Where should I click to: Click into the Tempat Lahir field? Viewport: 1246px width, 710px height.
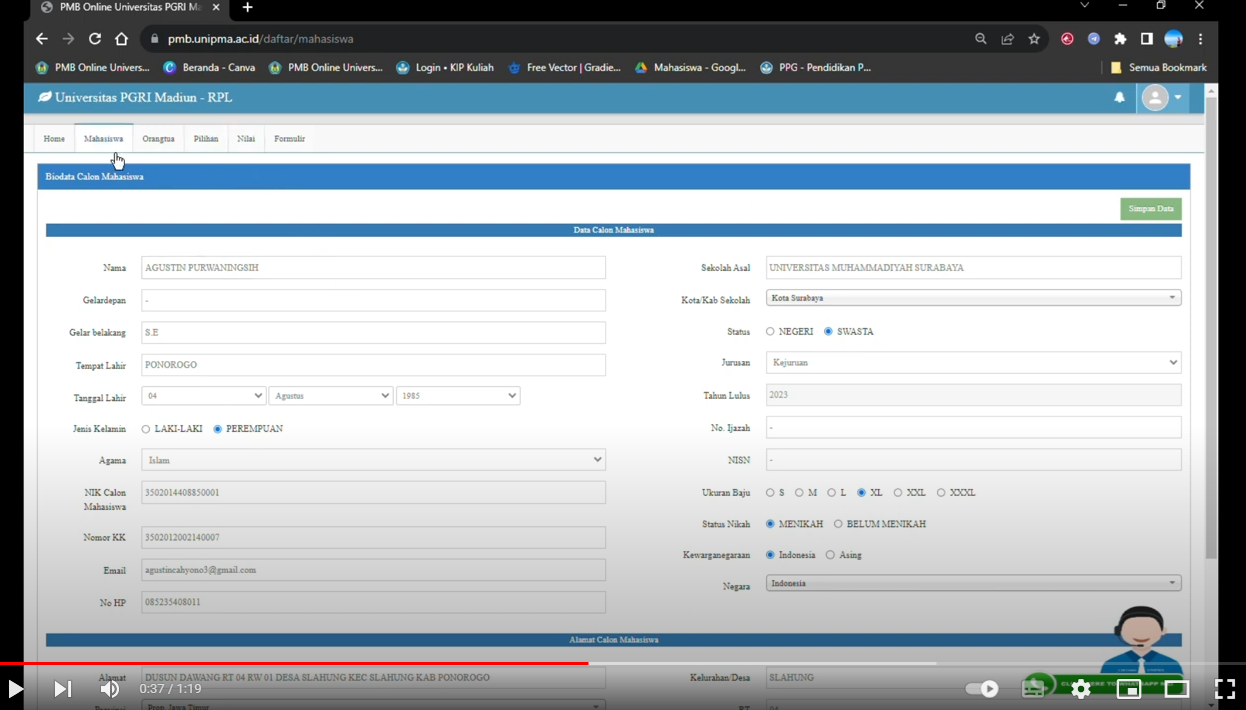pos(373,365)
